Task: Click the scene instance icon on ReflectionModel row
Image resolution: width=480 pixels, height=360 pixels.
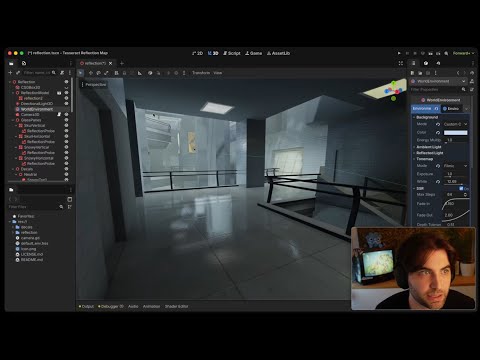Action: (x=59, y=93)
